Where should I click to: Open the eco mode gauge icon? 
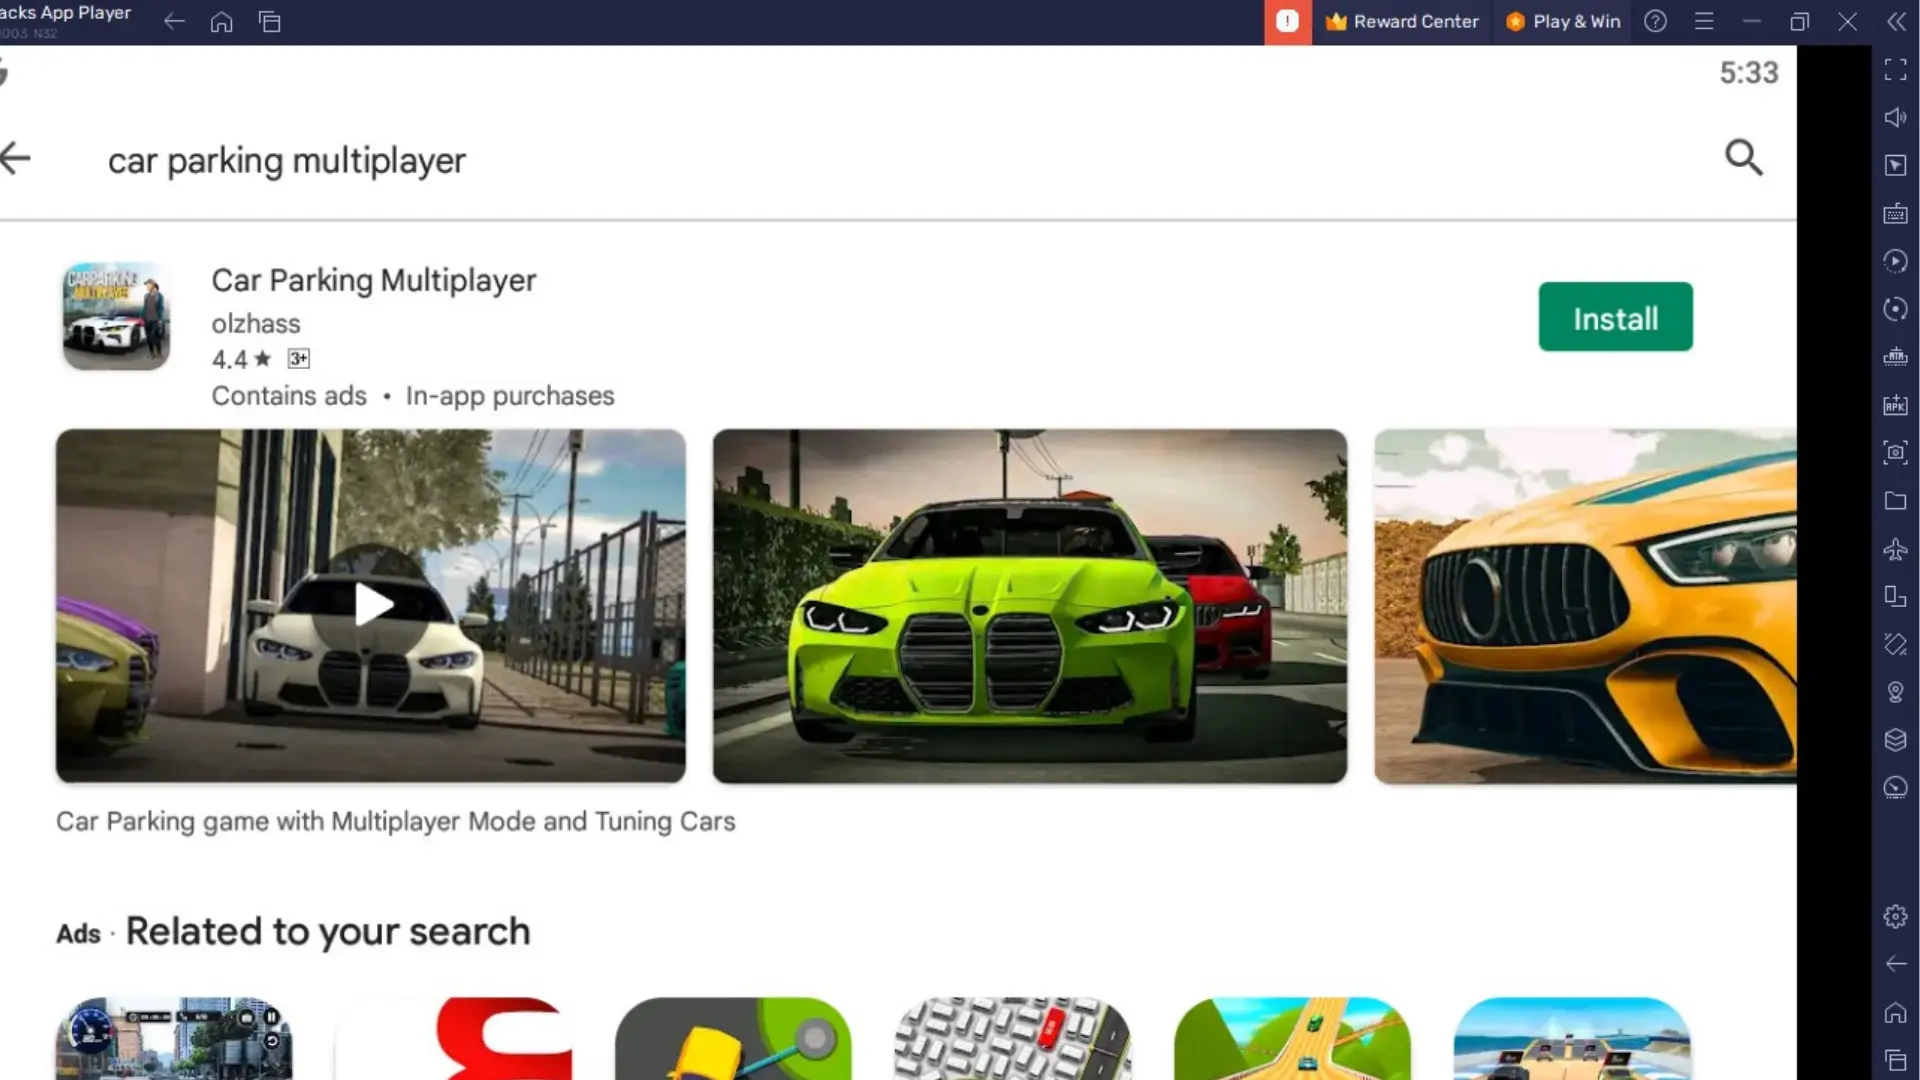tap(1895, 788)
